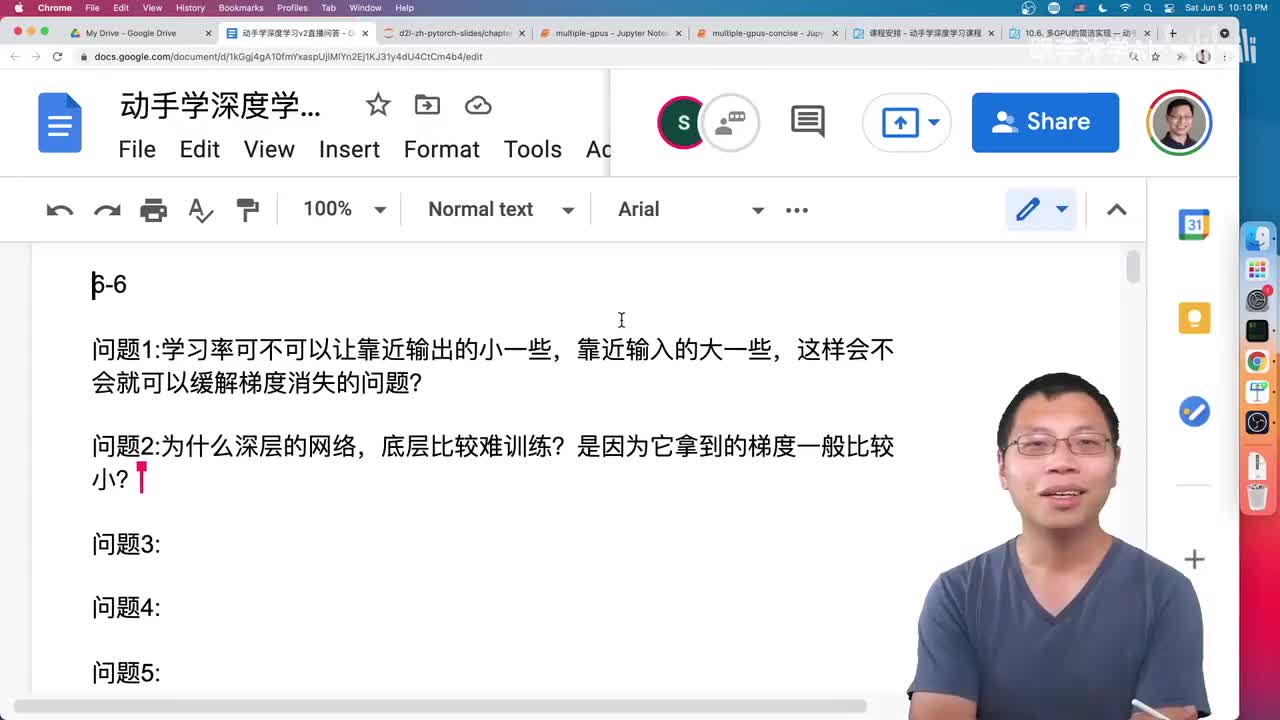Click the vertical scrollbar thumb
1280x720 pixels.
point(1133,268)
